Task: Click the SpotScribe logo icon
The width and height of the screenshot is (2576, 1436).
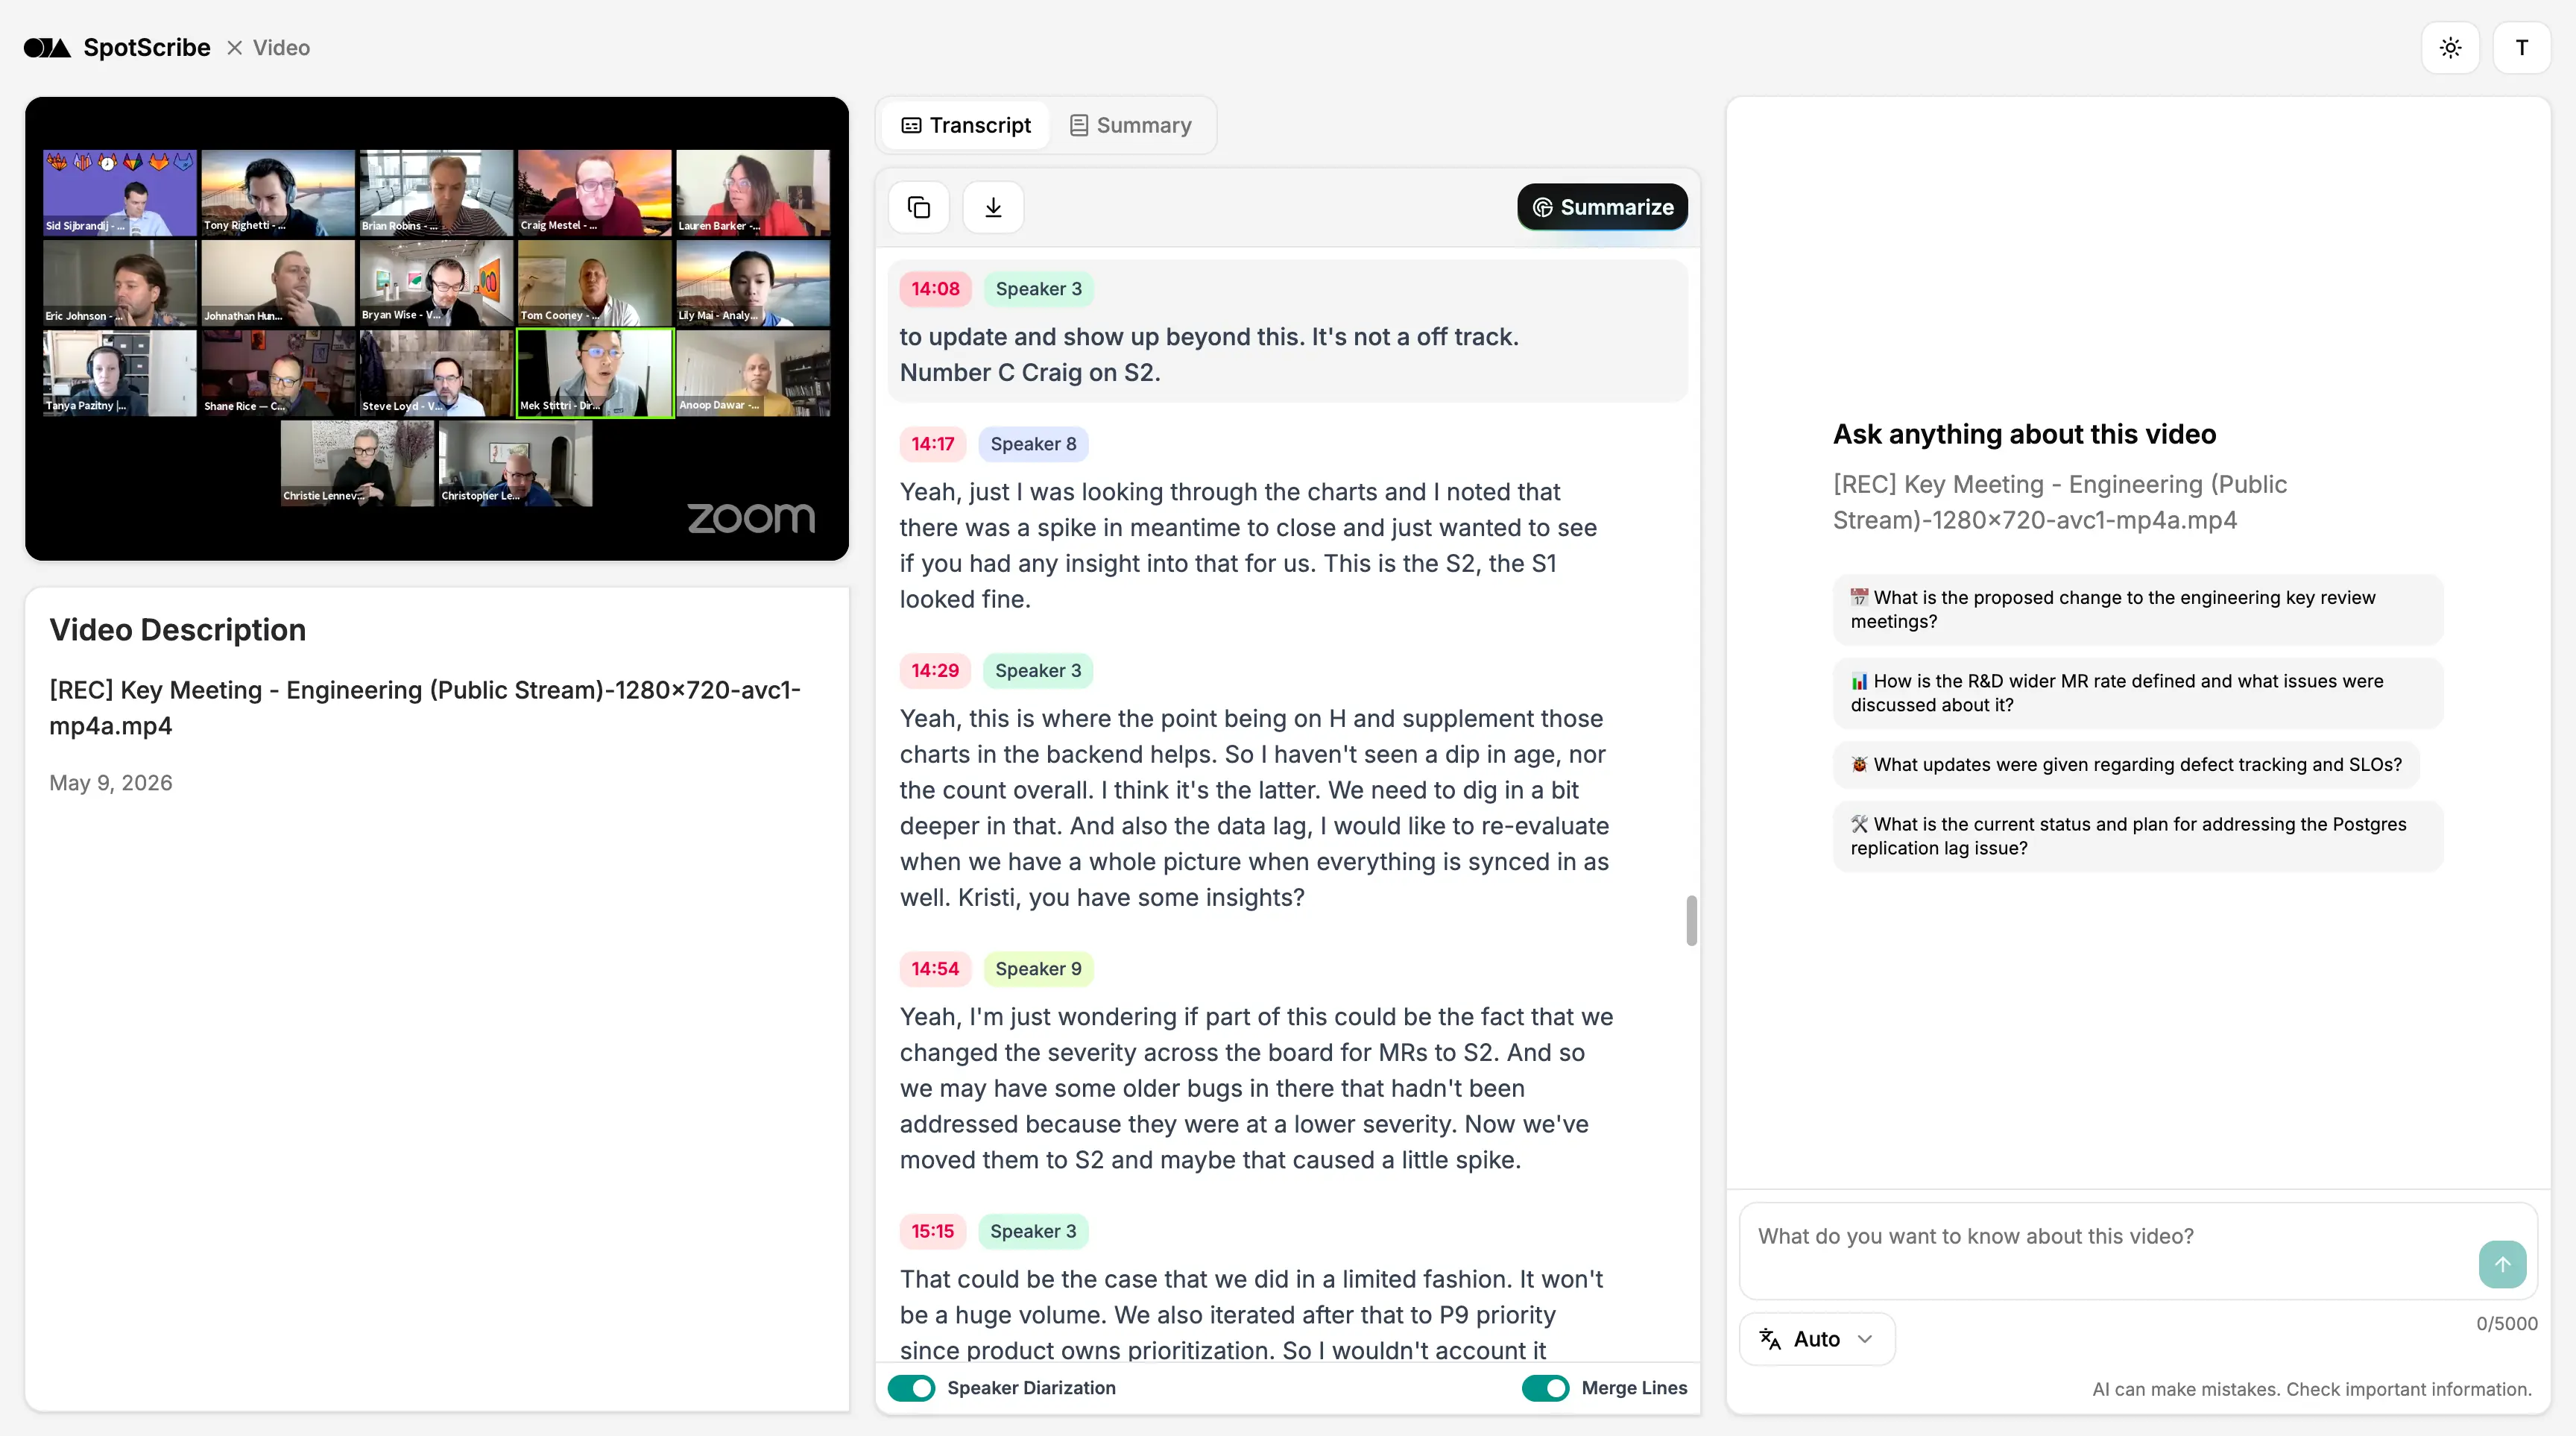Action: (47, 47)
